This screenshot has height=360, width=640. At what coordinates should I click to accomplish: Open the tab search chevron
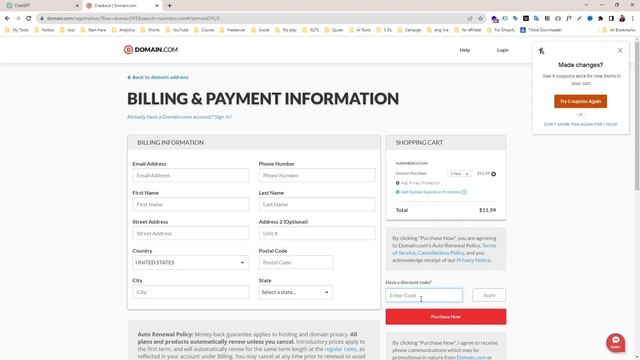pyautogui.click(x=586, y=5)
